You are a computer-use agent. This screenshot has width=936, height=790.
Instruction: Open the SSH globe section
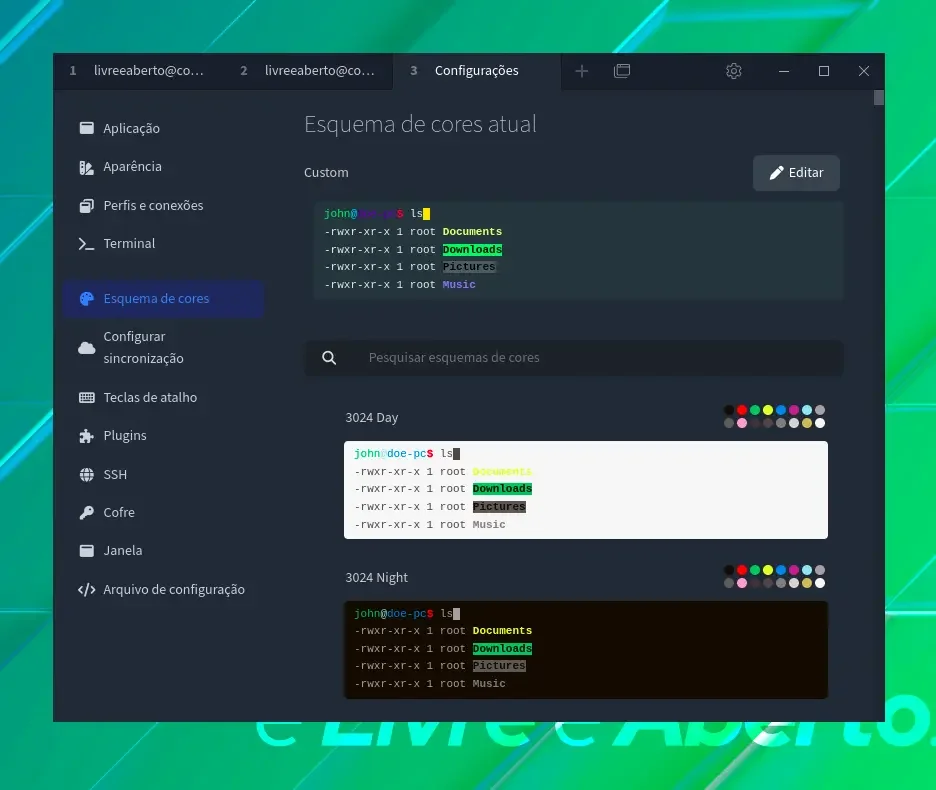point(87,474)
